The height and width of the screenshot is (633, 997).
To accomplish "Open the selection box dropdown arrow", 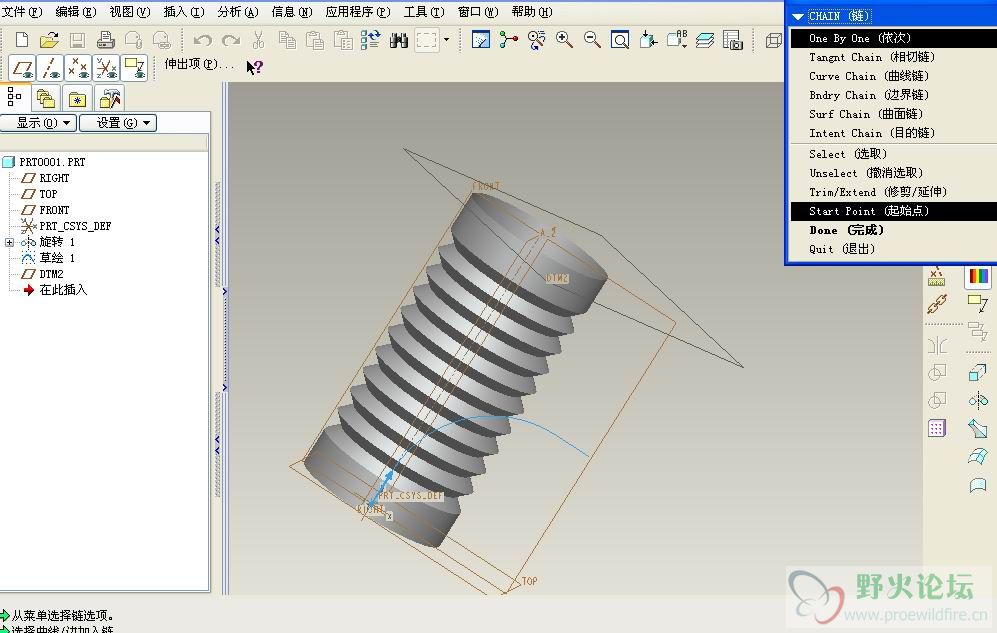I will [446, 39].
